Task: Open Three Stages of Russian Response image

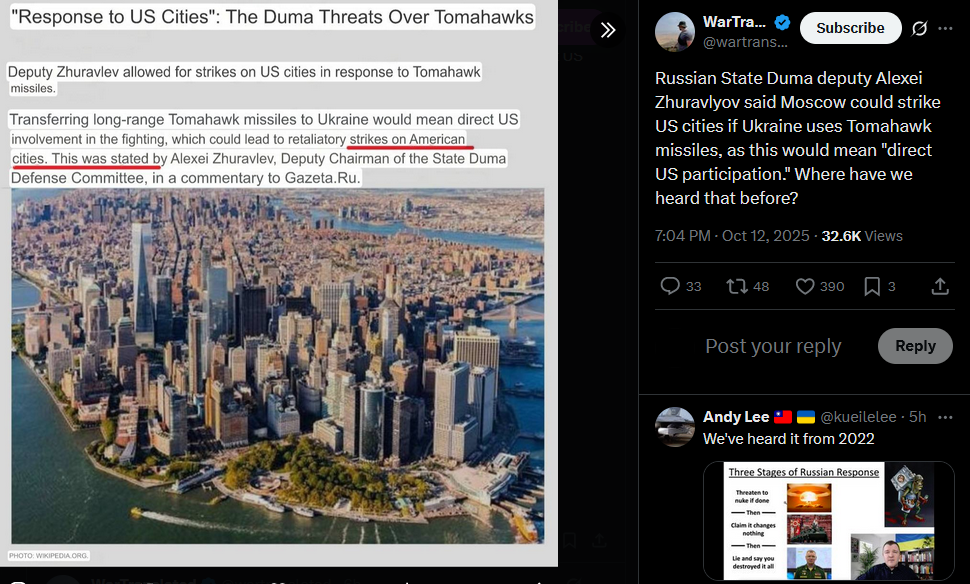Action: point(829,521)
